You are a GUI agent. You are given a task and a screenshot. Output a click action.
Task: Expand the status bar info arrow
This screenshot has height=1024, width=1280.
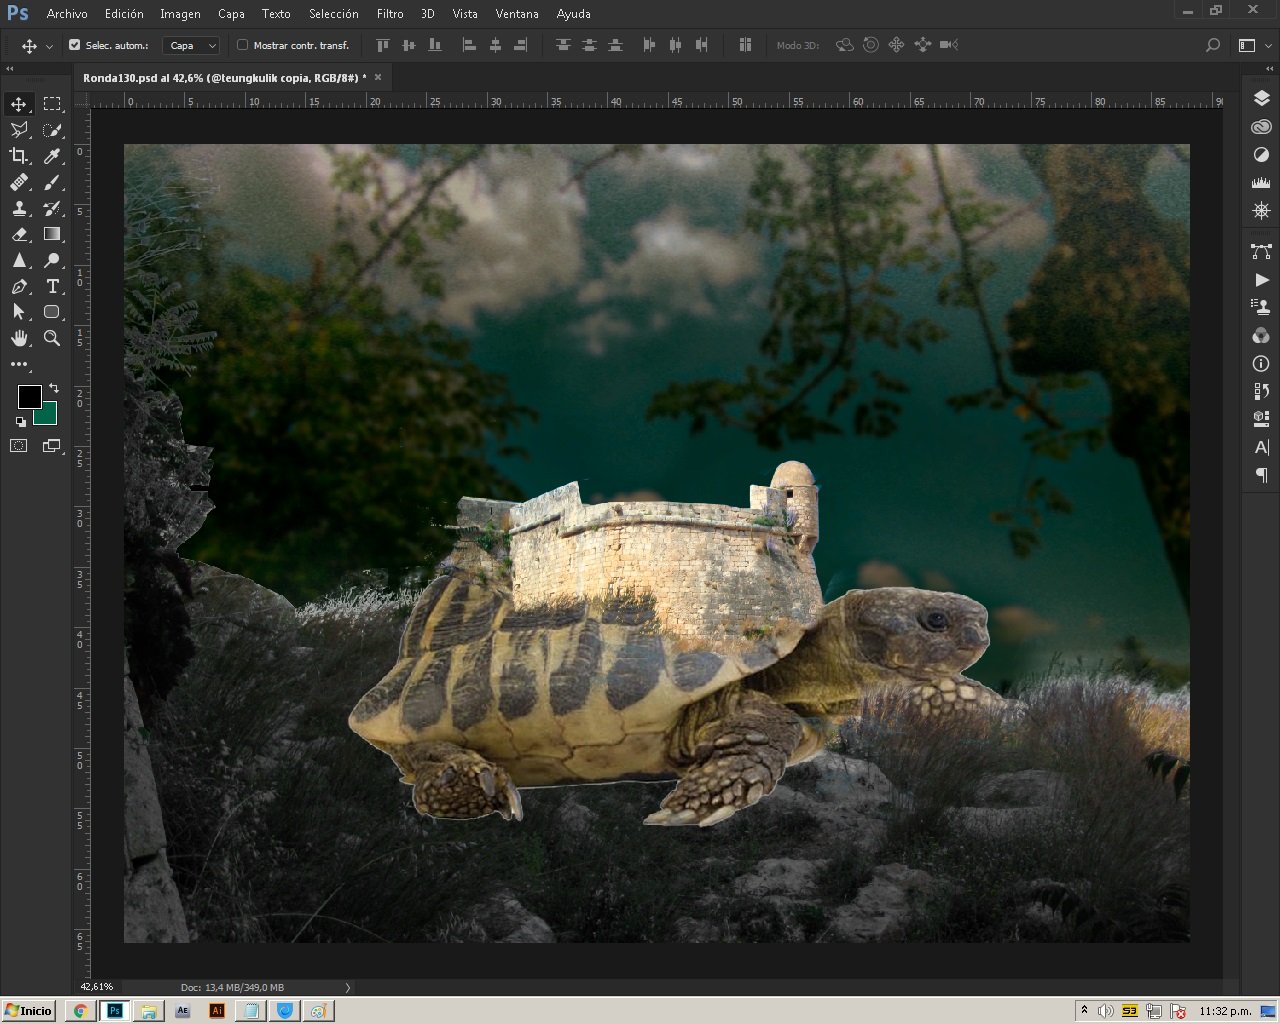pyautogui.click(x=348, y=987)
